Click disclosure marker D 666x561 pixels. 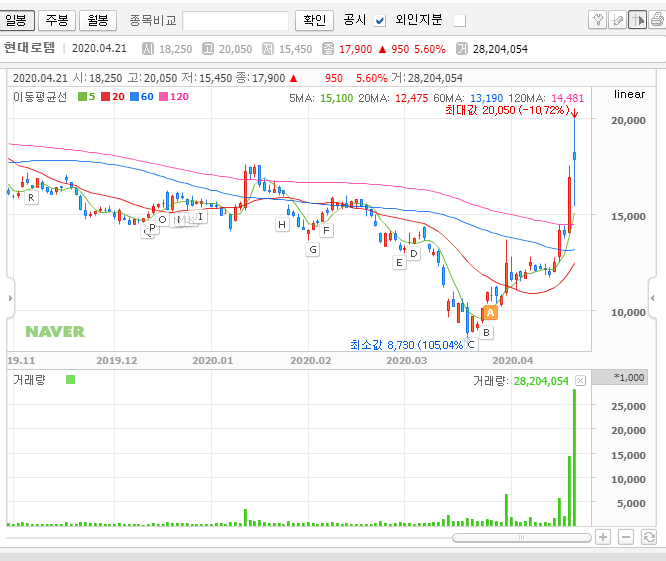tap(414, 254)
